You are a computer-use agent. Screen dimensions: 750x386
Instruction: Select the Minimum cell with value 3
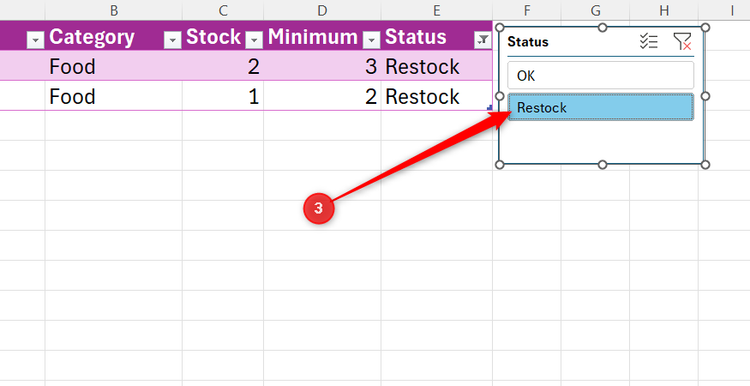click(322, 66)
